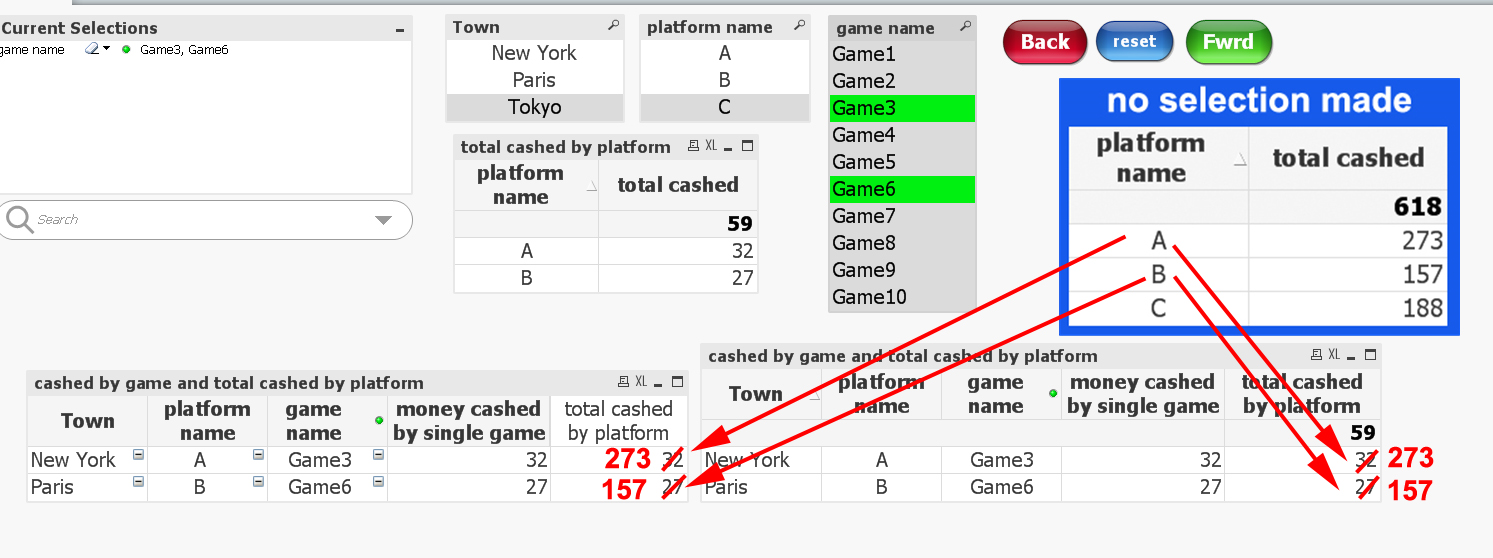
Task: Select B in the platform name list
Action: click(725, 80)
